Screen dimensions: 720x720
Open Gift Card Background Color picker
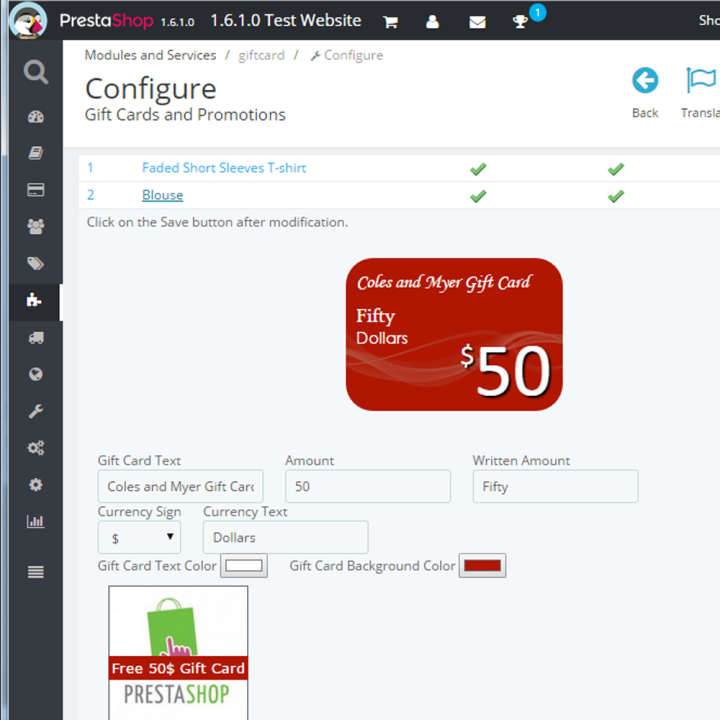[x=482, y=565]
